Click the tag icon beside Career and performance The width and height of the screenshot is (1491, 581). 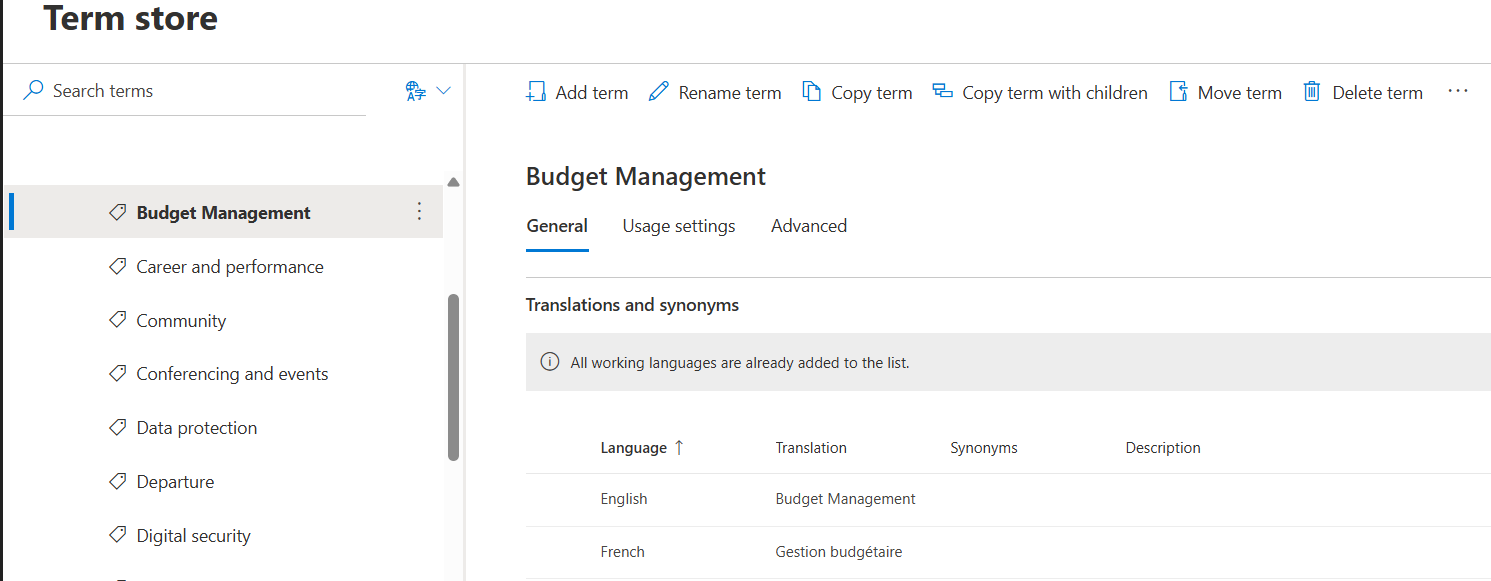[117, 266]
